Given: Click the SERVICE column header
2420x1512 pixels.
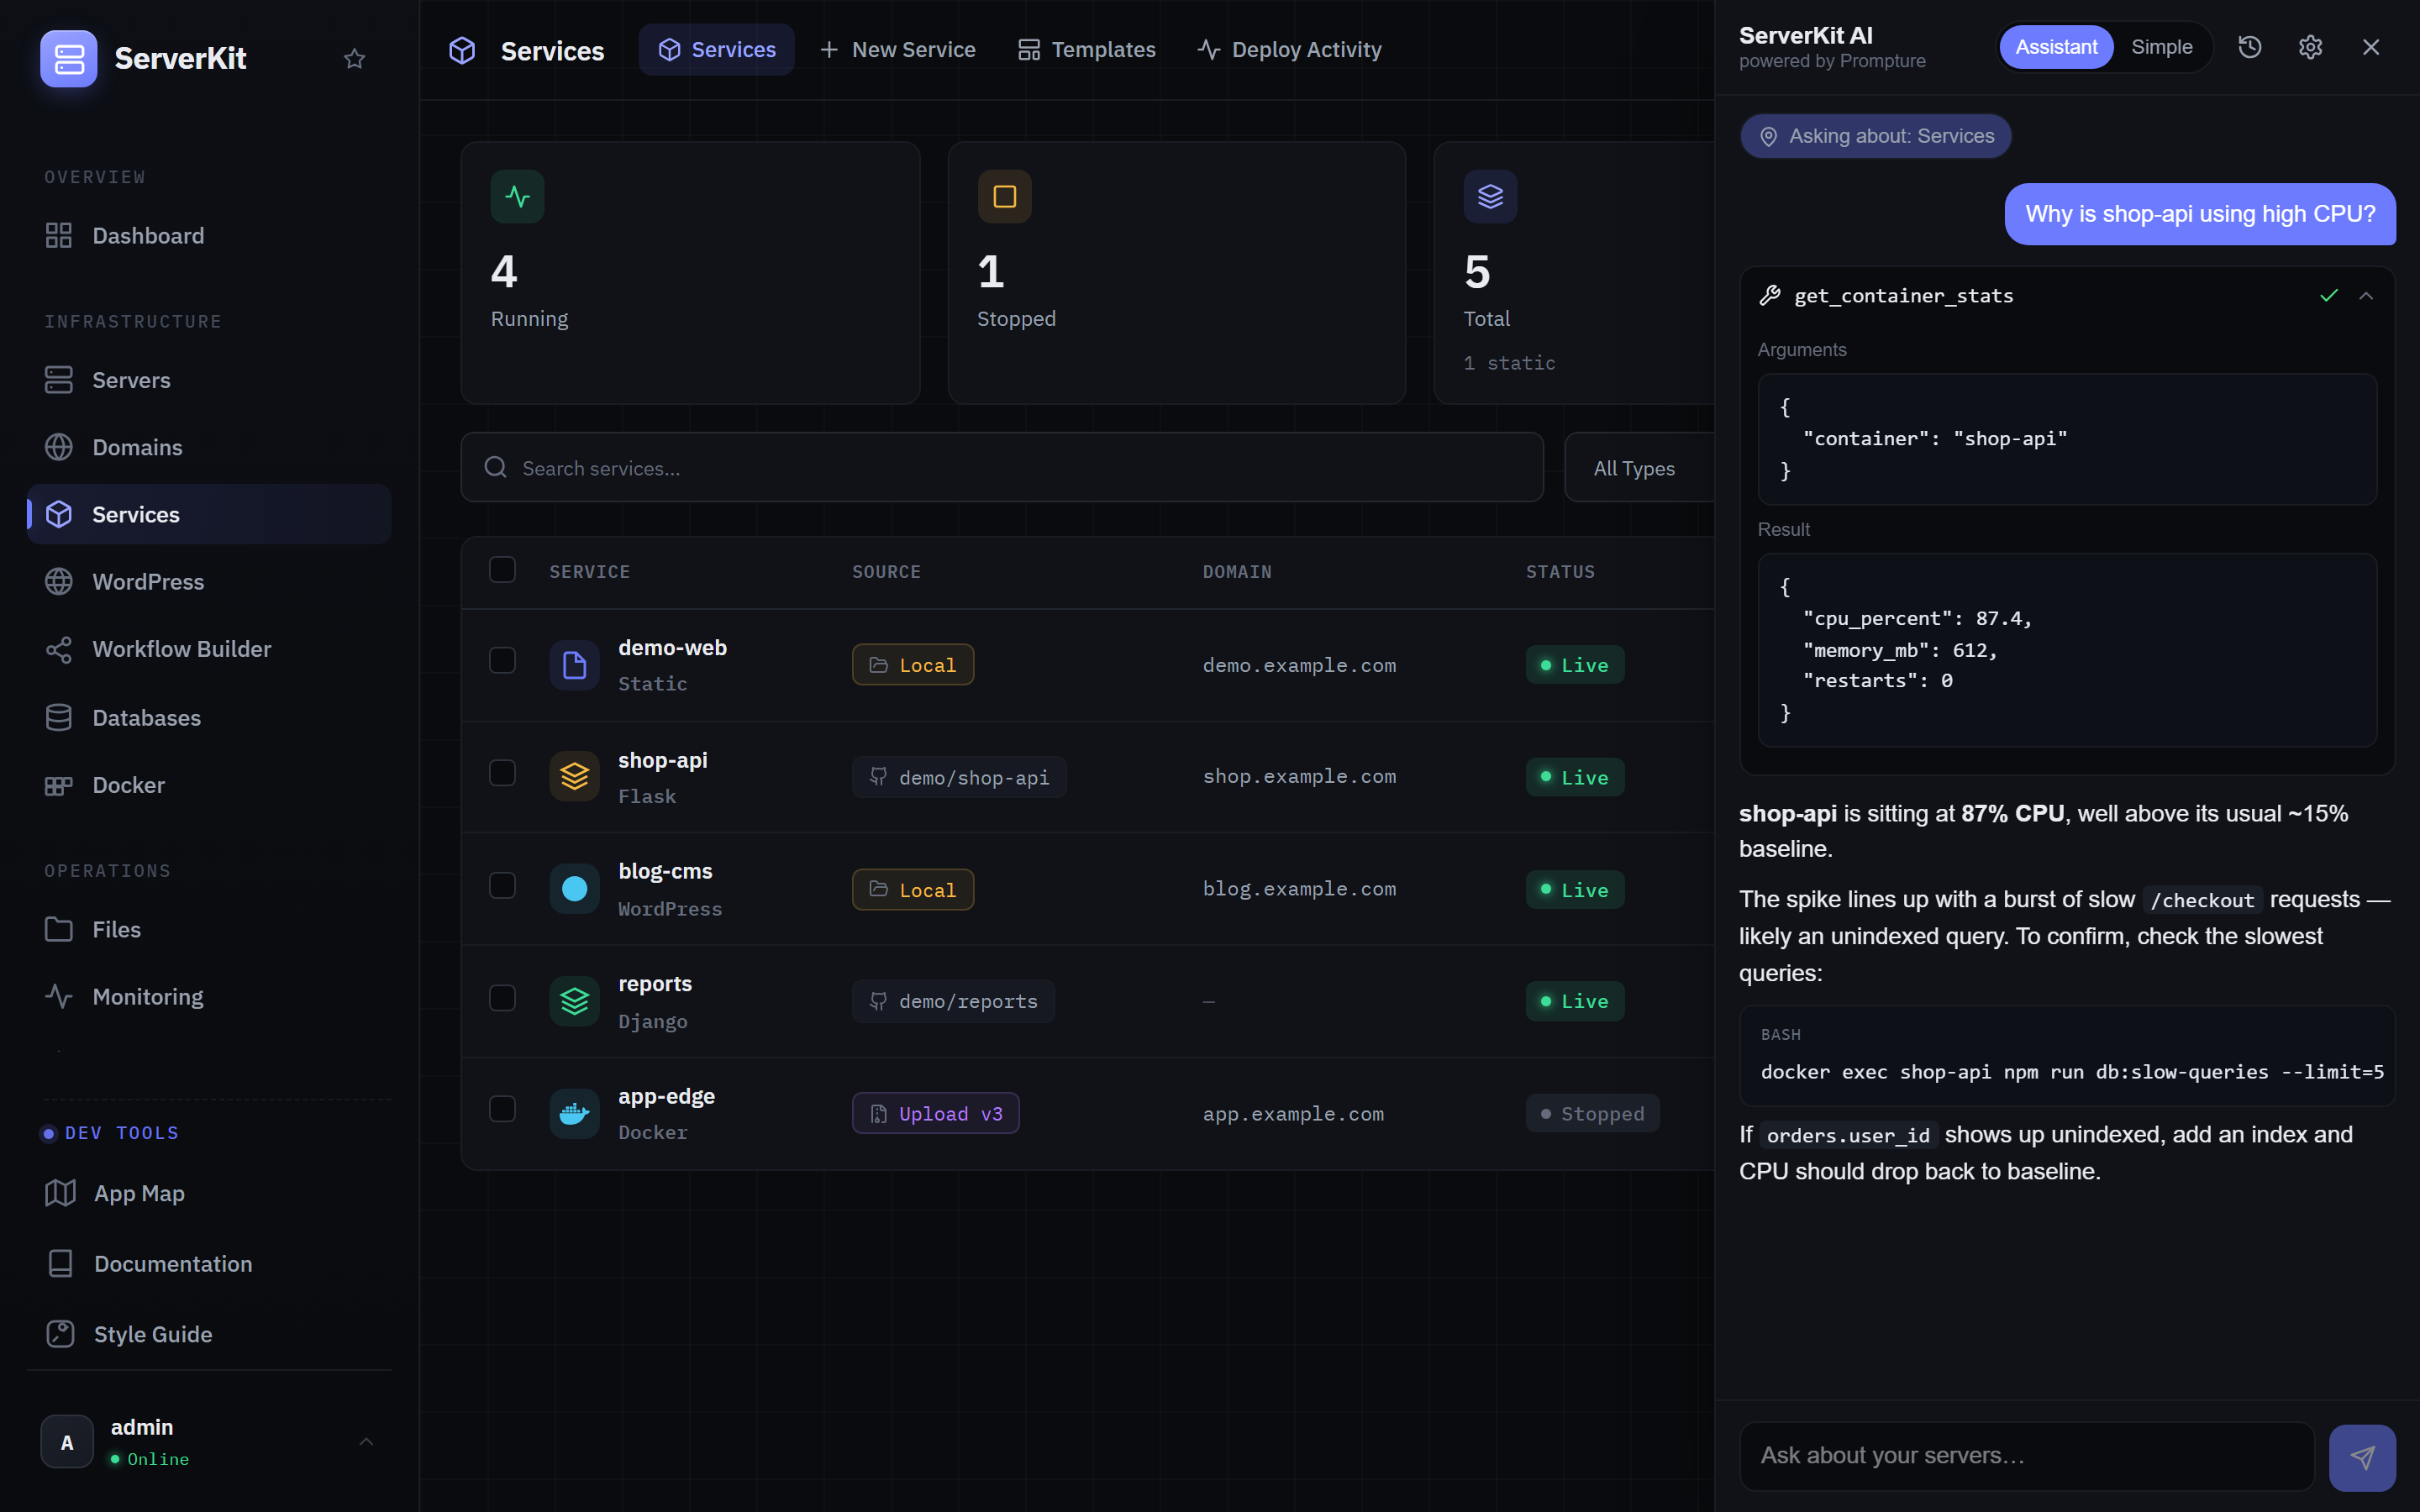Looking at the screenshot, I should pos(589,572).
